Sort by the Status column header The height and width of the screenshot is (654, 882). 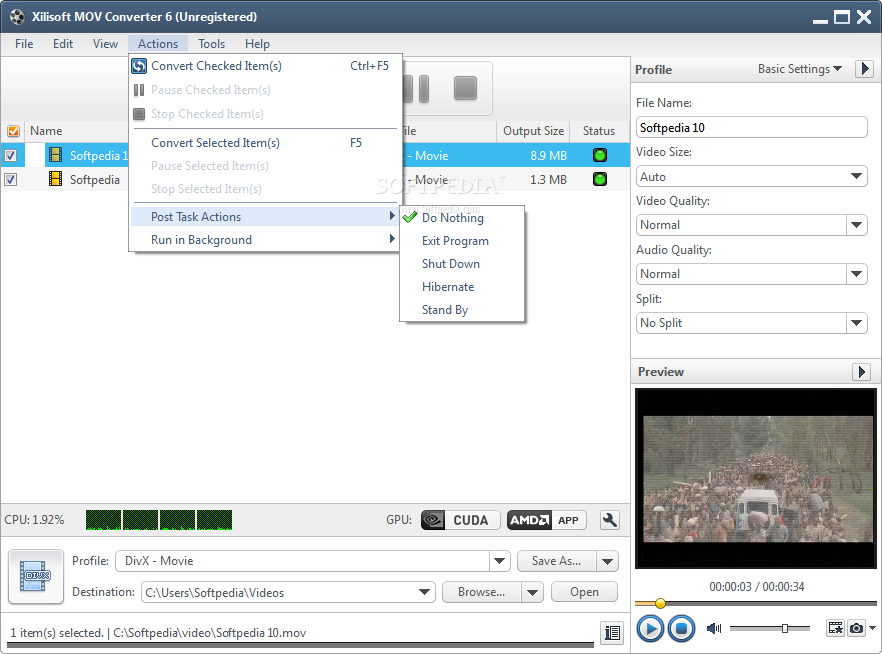599,131
